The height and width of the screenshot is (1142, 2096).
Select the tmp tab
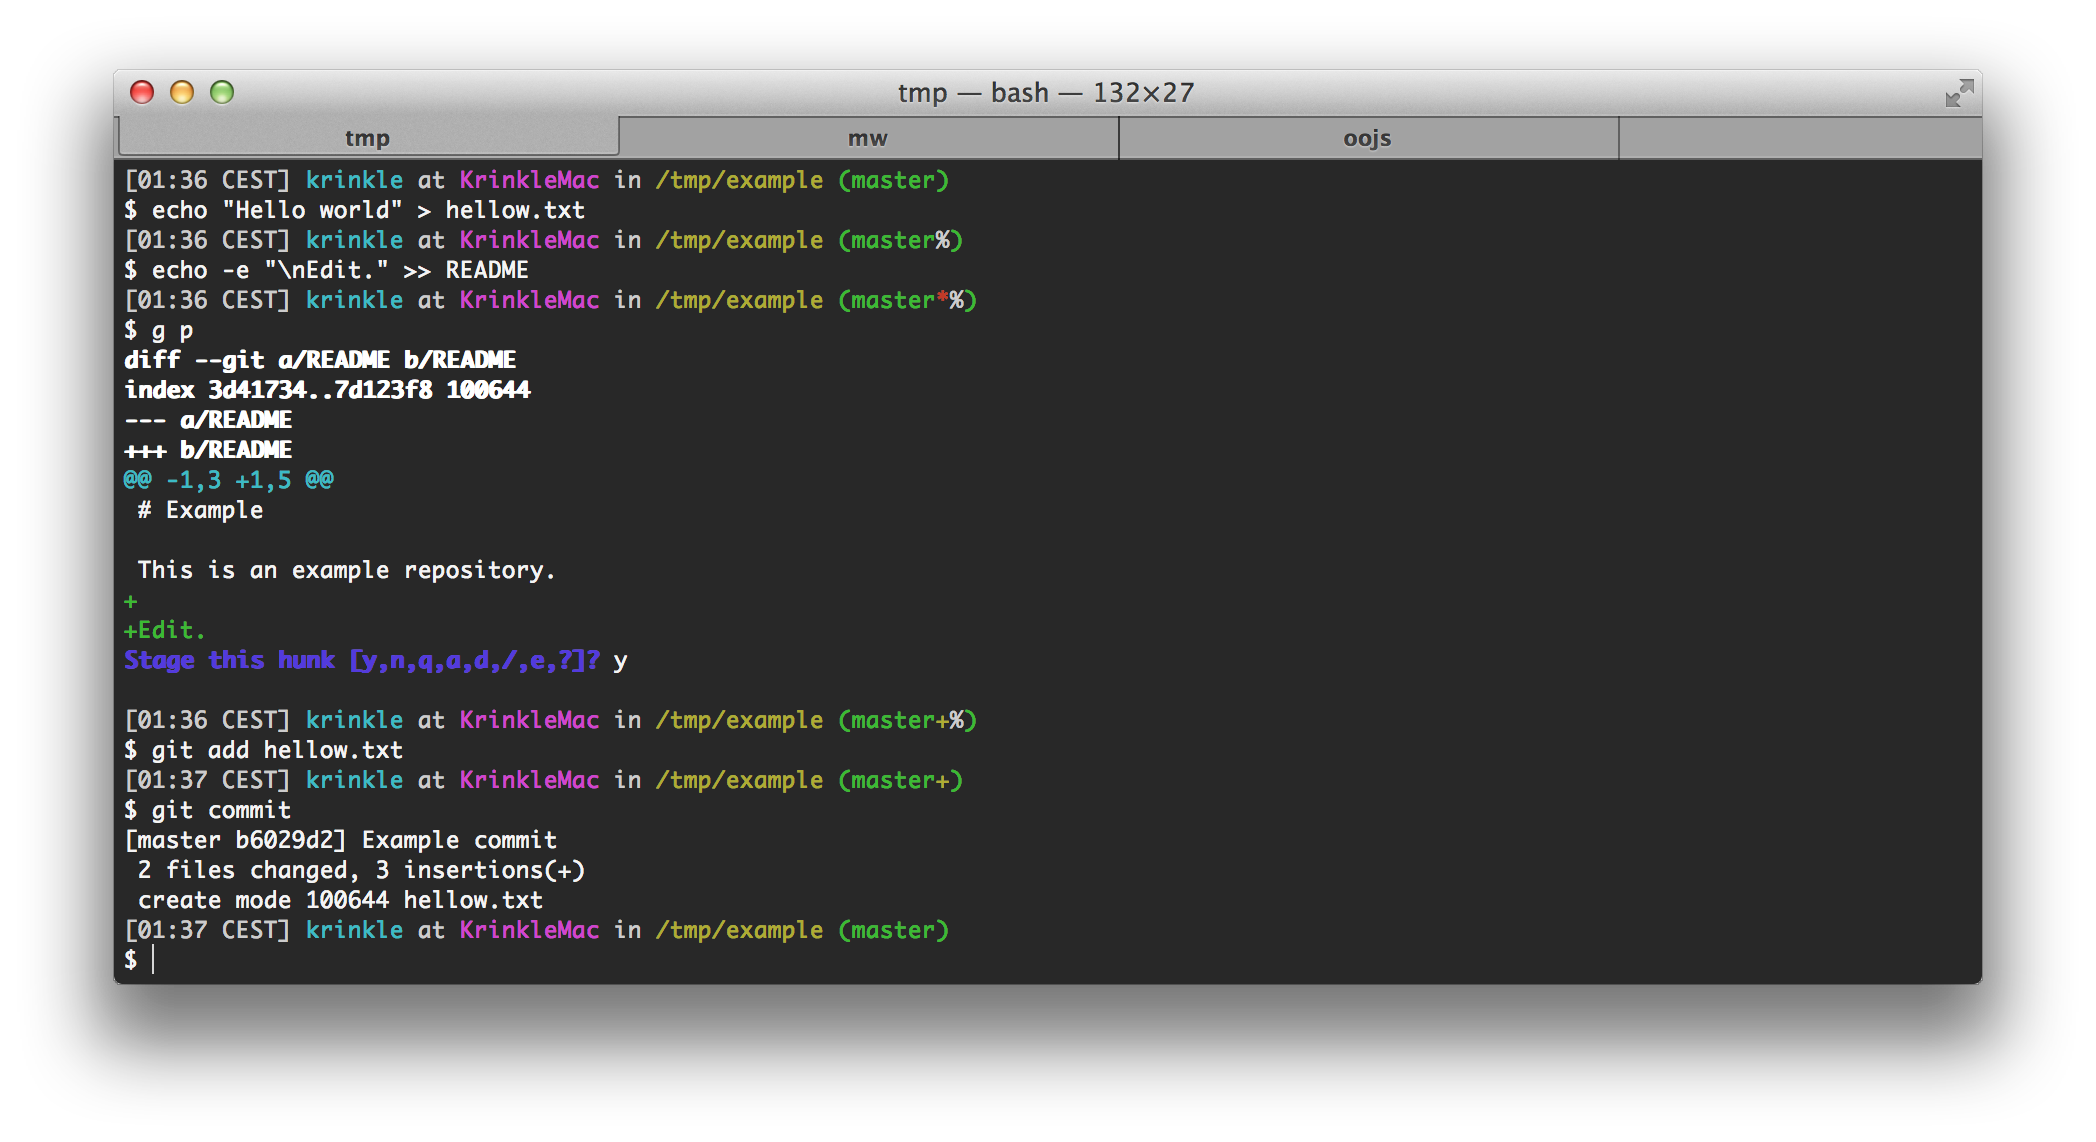[367, 138]
